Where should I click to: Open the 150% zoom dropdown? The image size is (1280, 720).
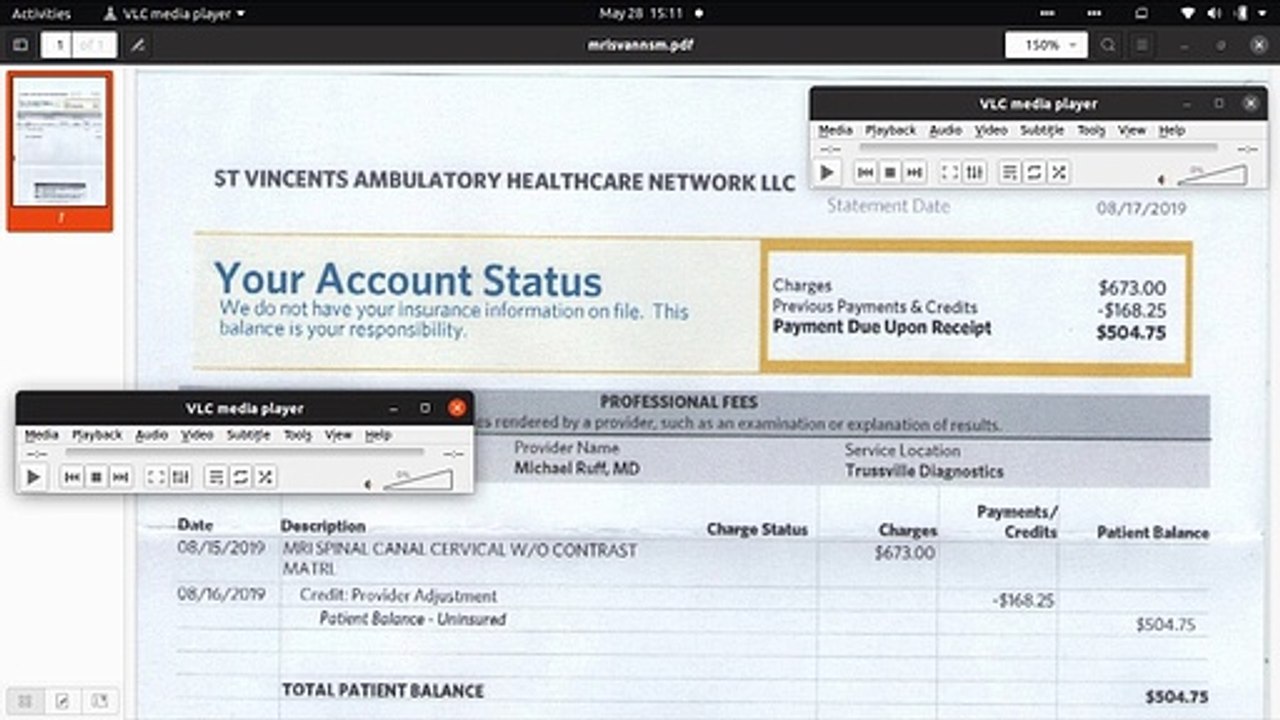[1046, 45]
